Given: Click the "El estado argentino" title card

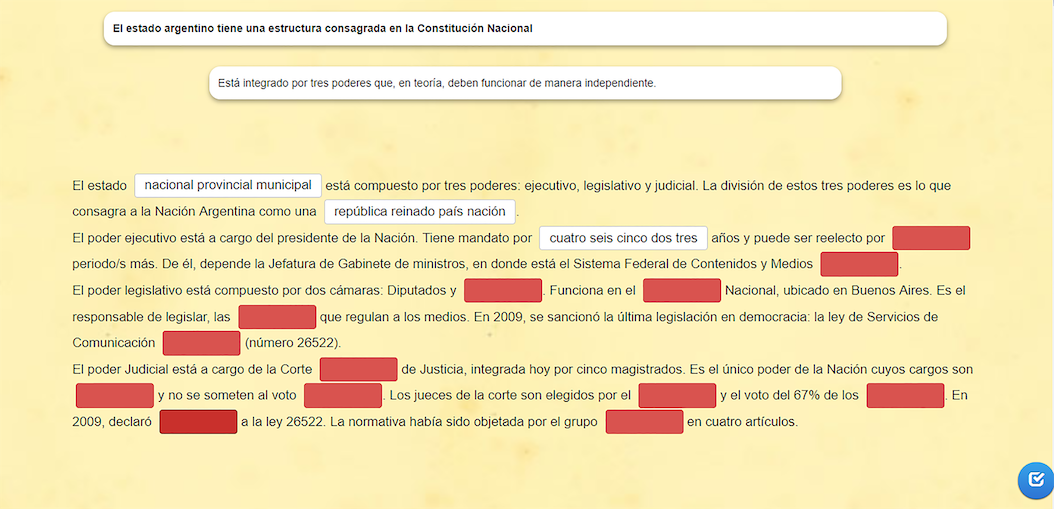Looking at the screenshot, I should click(x=524, y=29).
